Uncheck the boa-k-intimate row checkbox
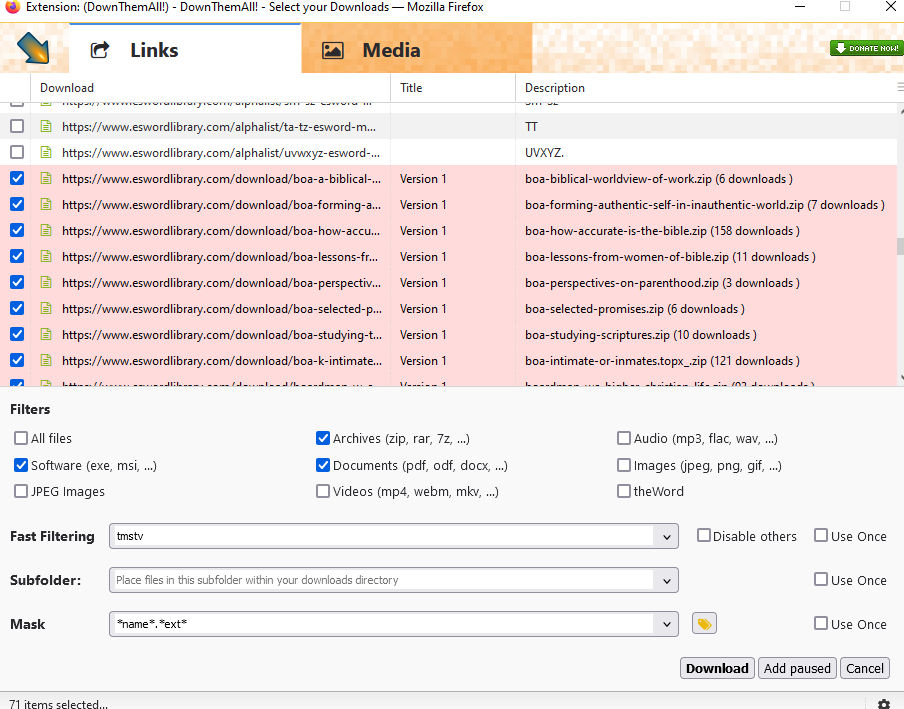This screenshot has width=904, height=709. (17, 360)
